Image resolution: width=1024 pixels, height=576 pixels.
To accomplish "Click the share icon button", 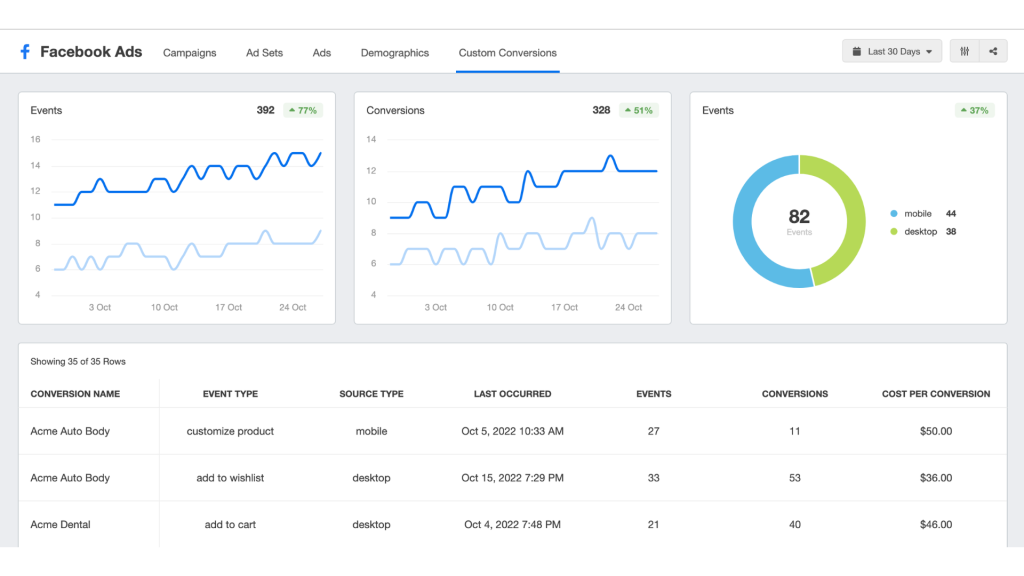I will coord(993,52).
